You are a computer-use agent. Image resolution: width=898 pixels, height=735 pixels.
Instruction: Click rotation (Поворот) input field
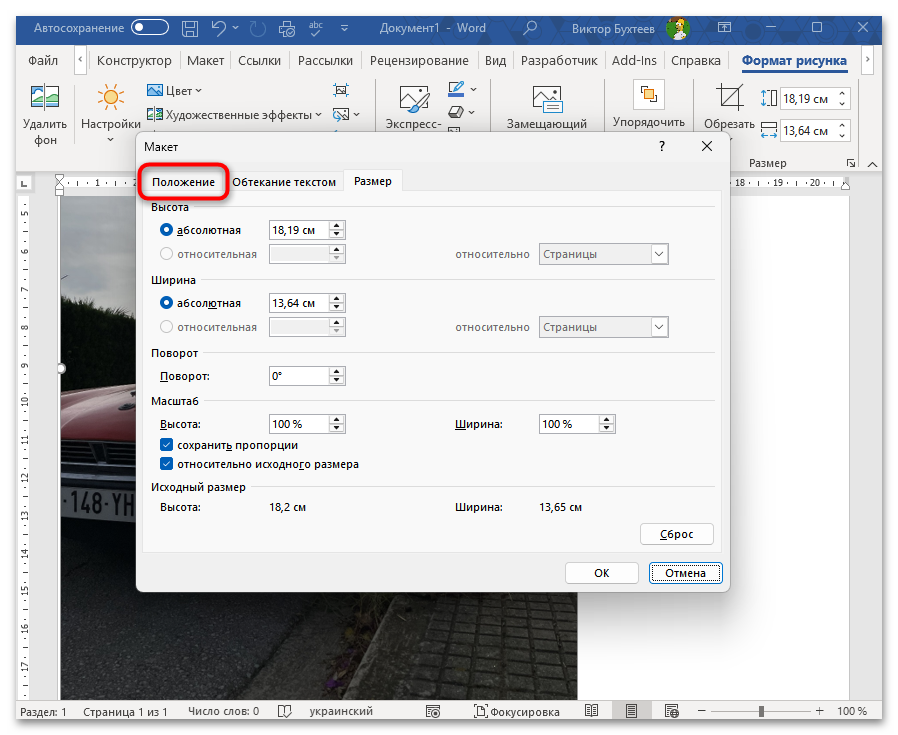[x=299, y=376]
